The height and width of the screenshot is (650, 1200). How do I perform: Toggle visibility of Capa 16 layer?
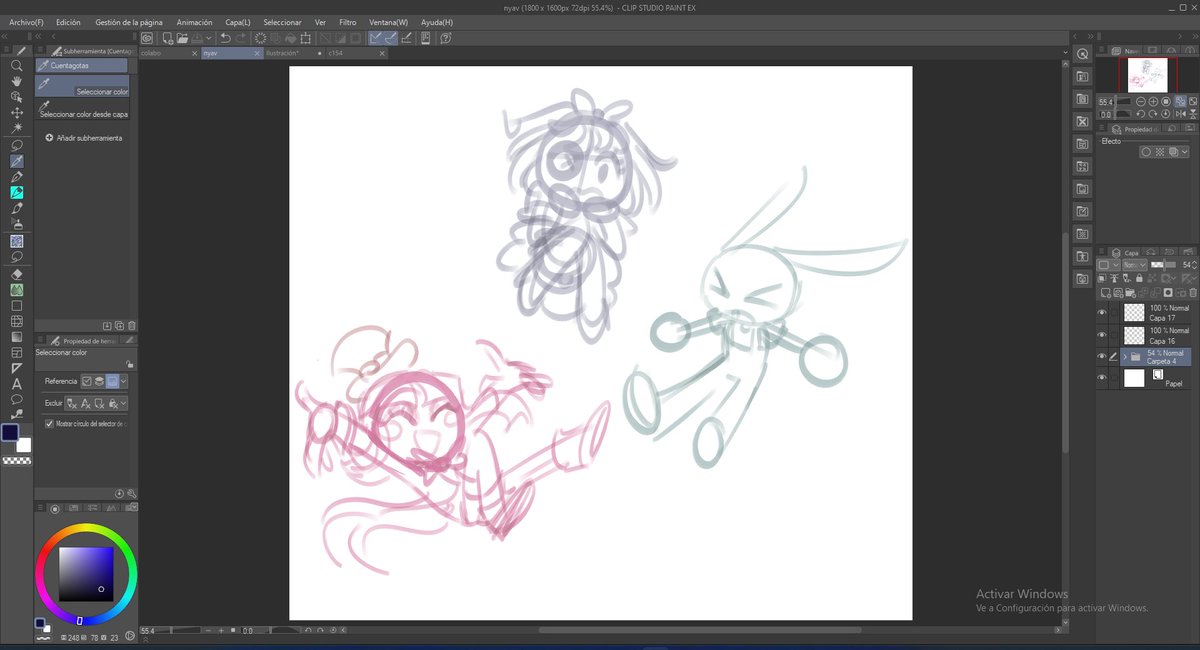1102,335
